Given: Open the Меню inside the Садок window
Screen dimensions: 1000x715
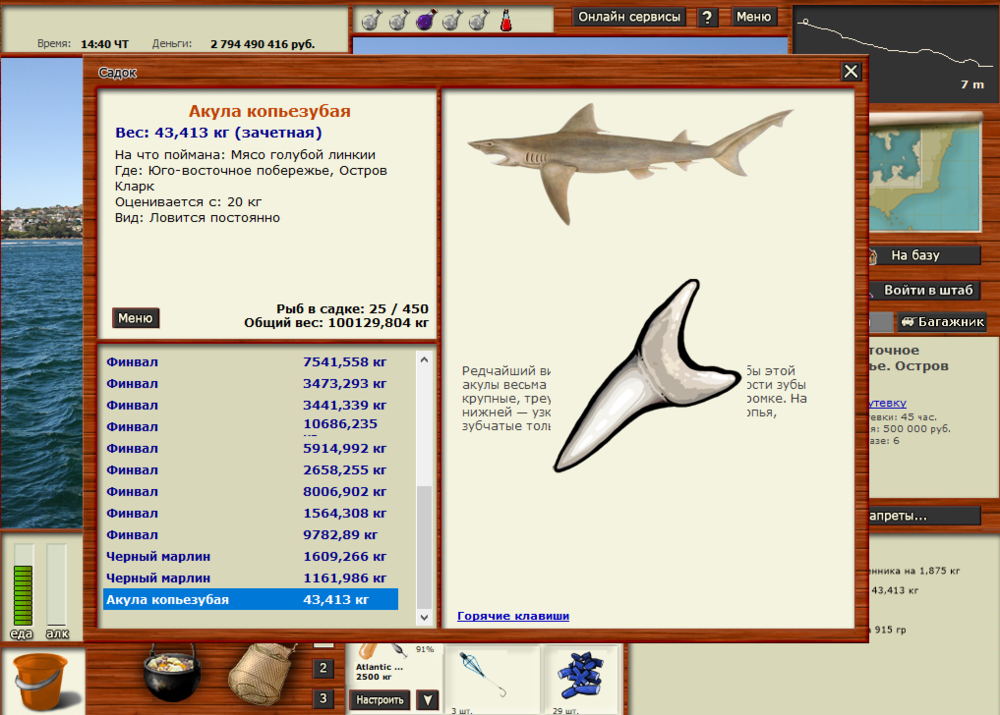Looking at the screenshot, I should tap(135, 317).
